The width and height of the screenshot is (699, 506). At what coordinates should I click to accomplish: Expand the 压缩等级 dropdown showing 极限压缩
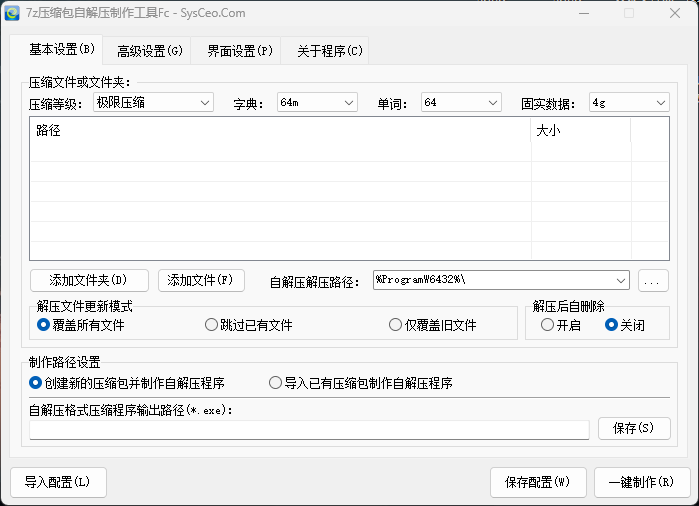[x=153, y=103]
